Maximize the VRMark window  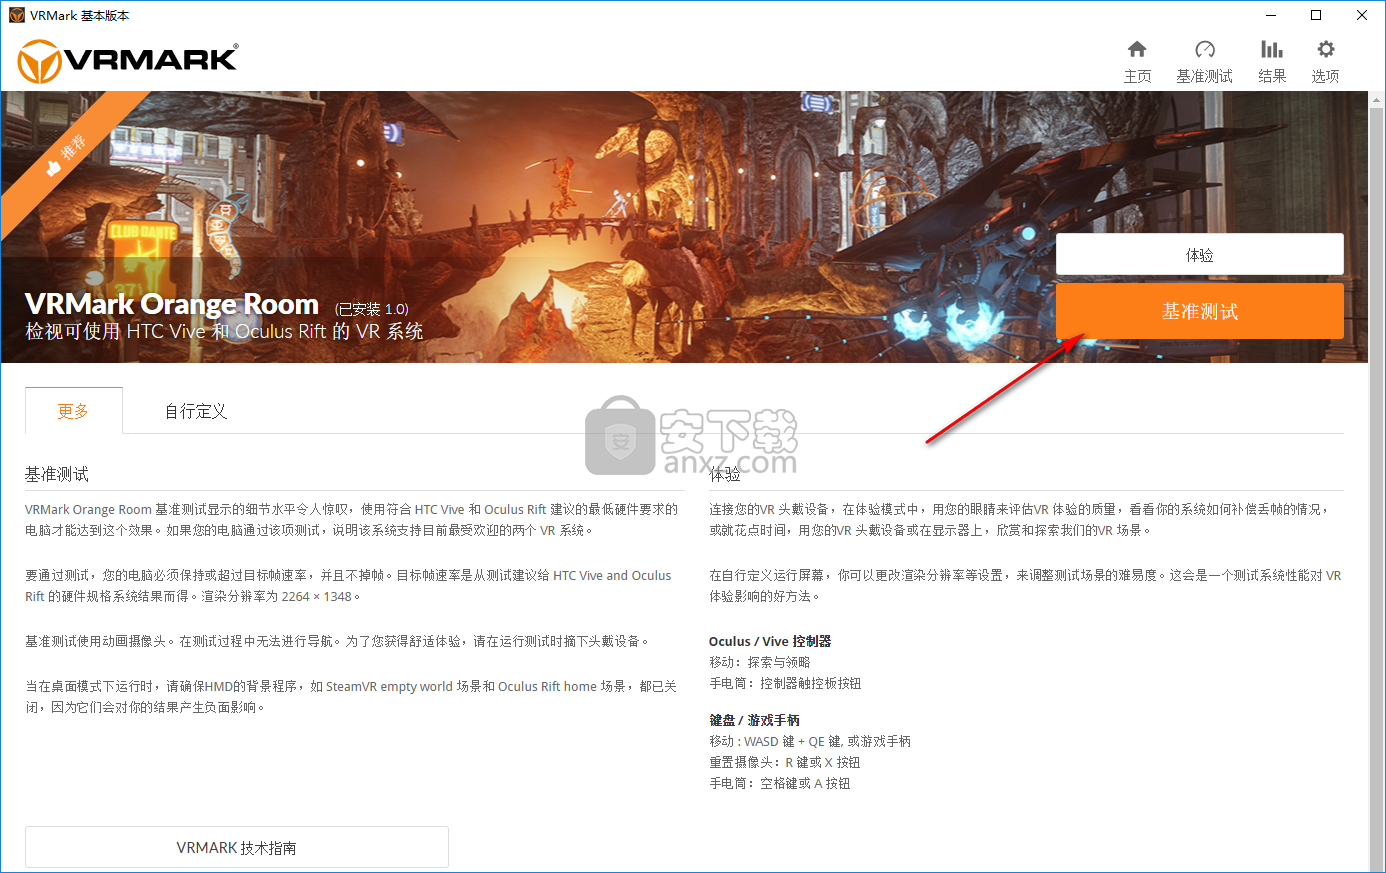[1316, 15]
